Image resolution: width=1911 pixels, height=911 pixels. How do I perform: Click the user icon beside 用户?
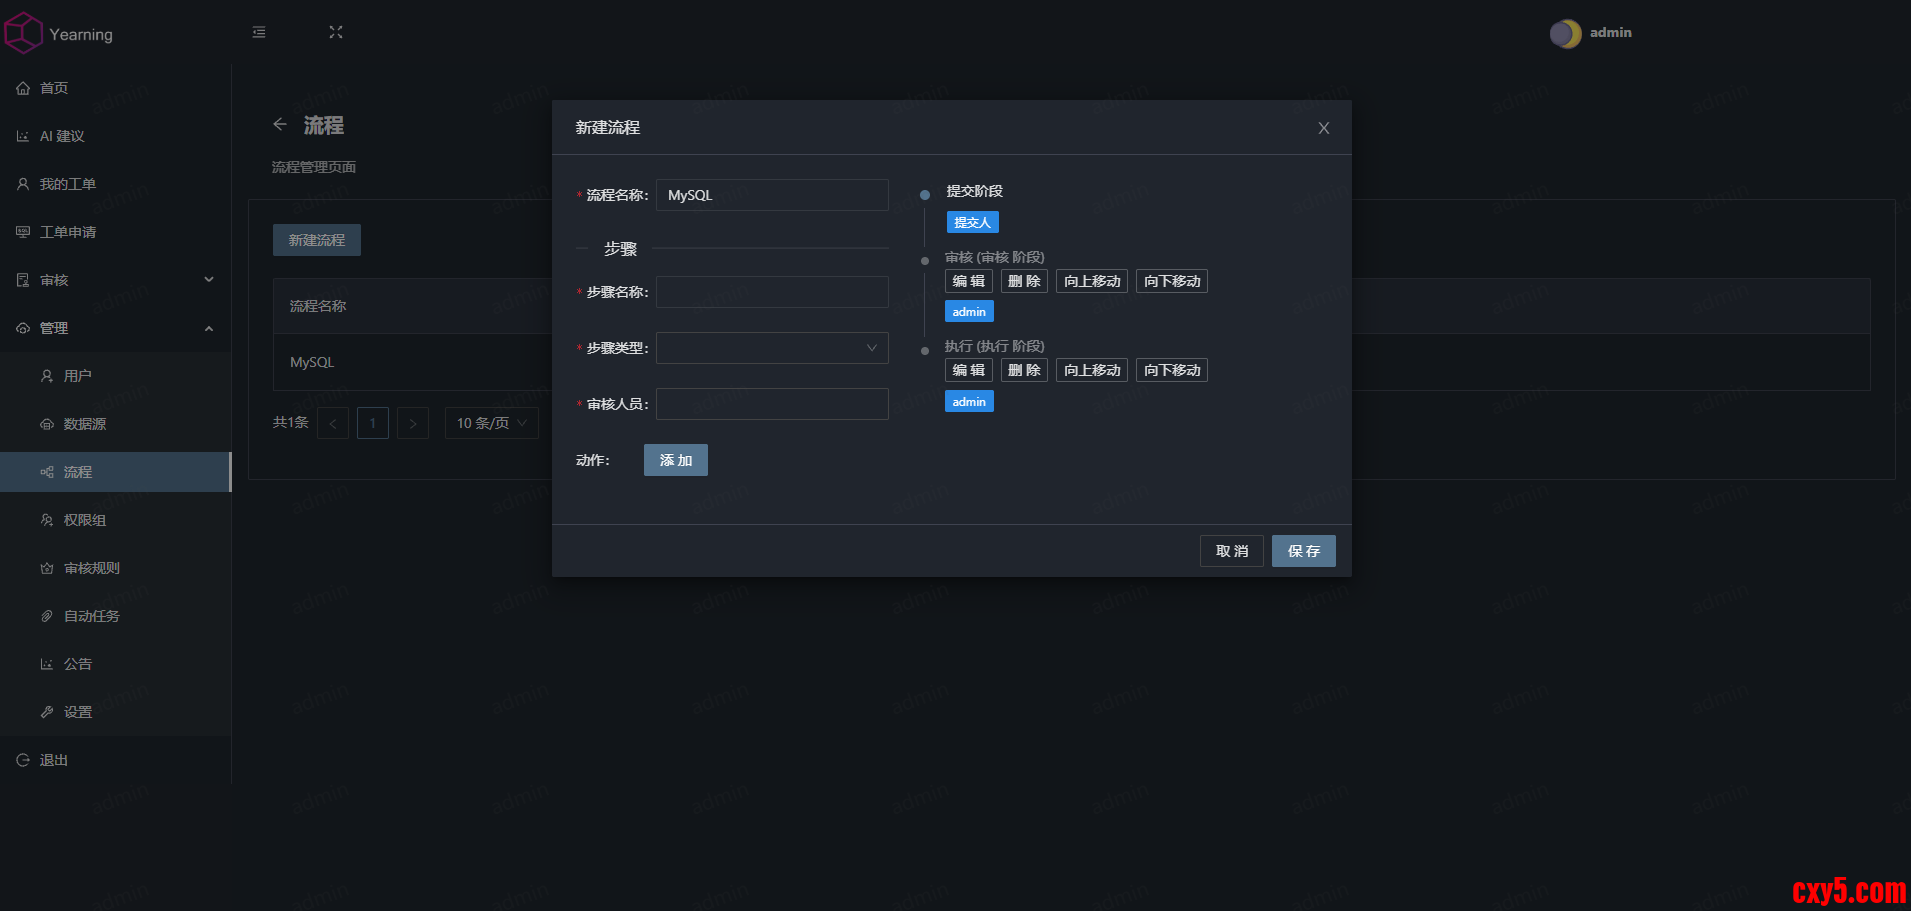pyautogui.click(x=47, y=376)
